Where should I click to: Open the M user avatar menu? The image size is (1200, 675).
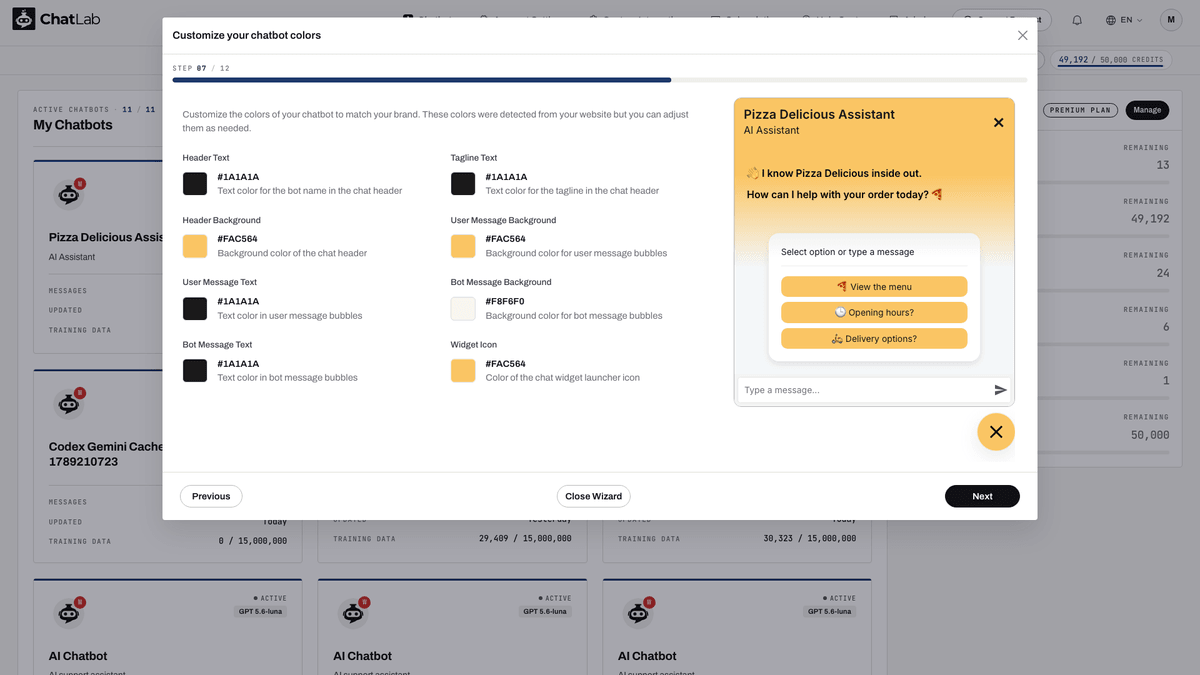click(x=1171, y=20)
